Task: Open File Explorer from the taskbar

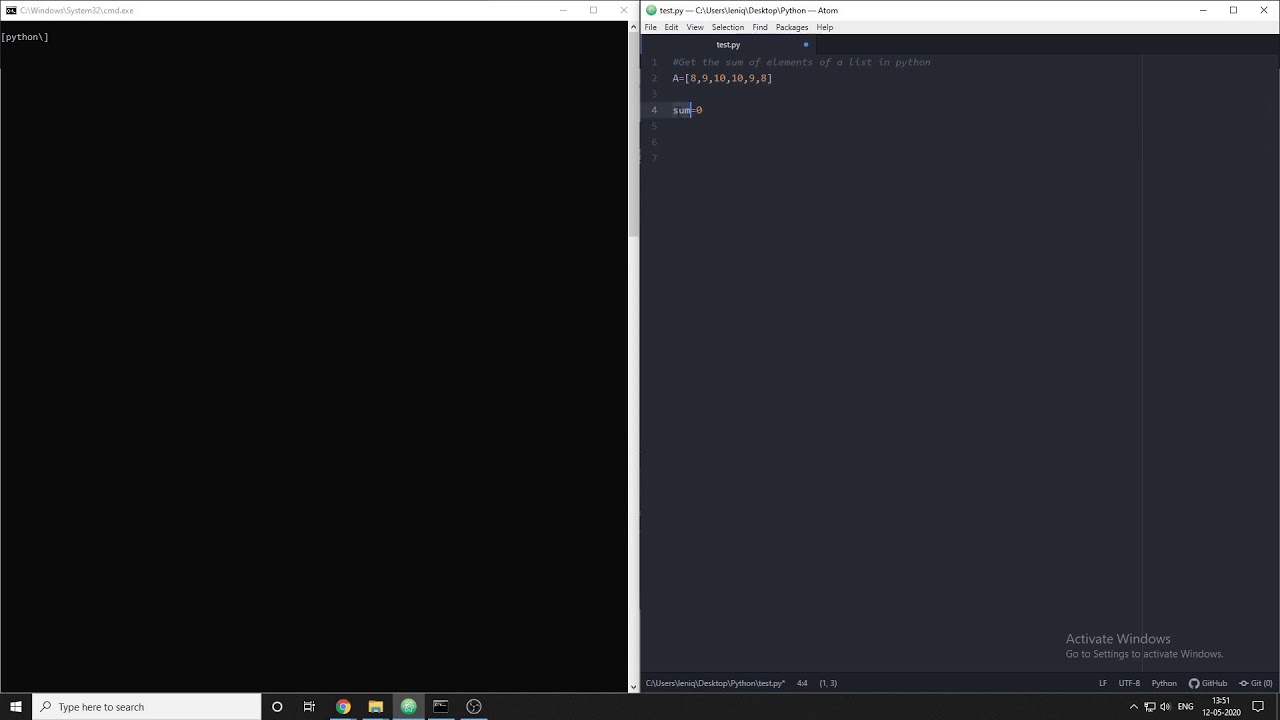Action: coord(376,706)
